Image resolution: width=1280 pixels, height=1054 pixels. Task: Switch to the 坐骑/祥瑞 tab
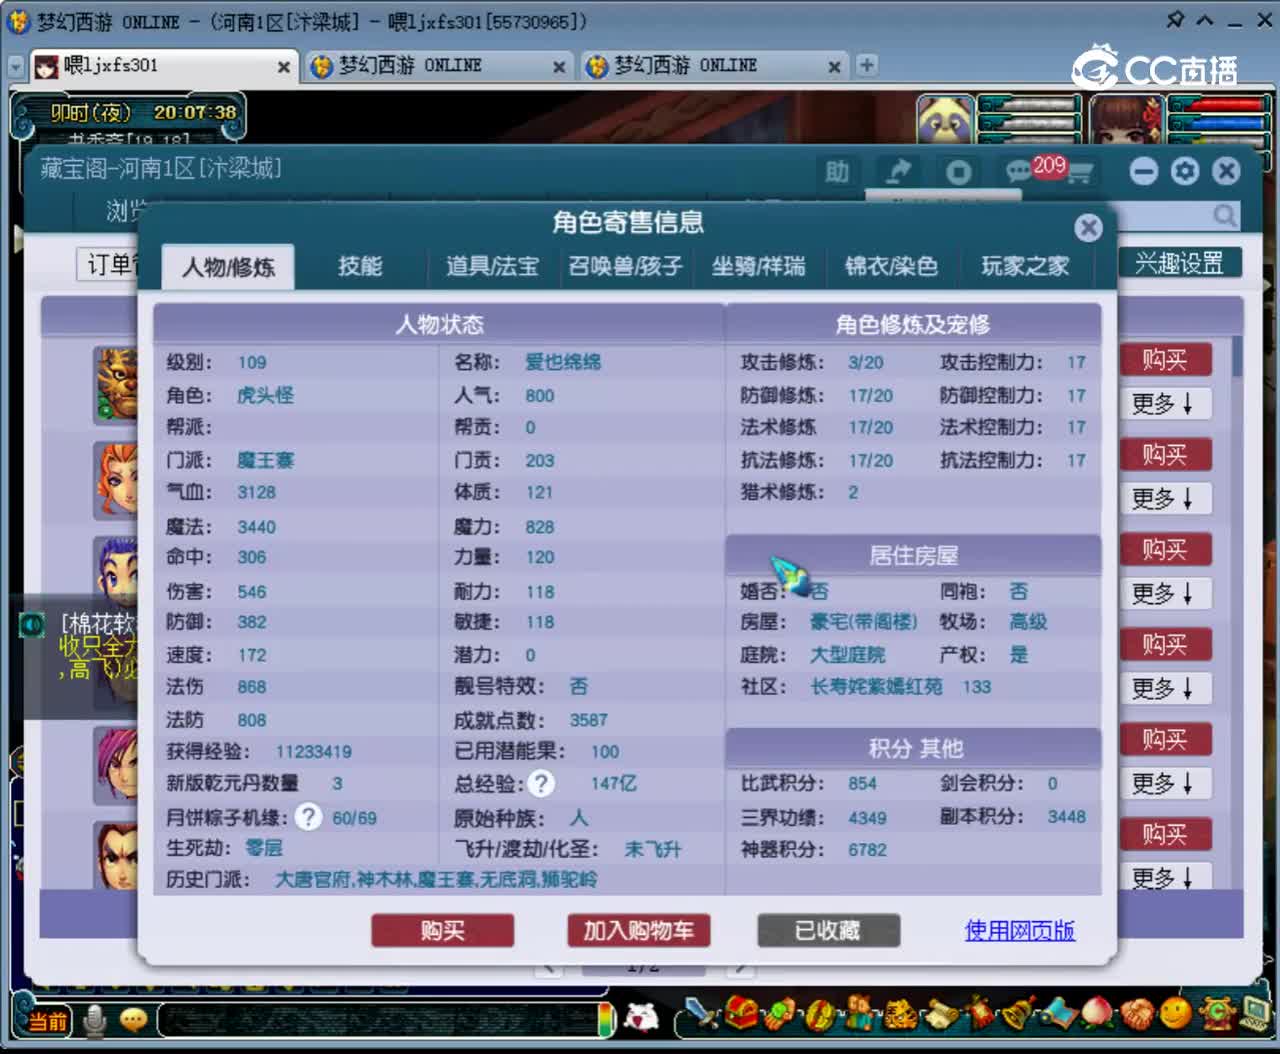point(758,266)
